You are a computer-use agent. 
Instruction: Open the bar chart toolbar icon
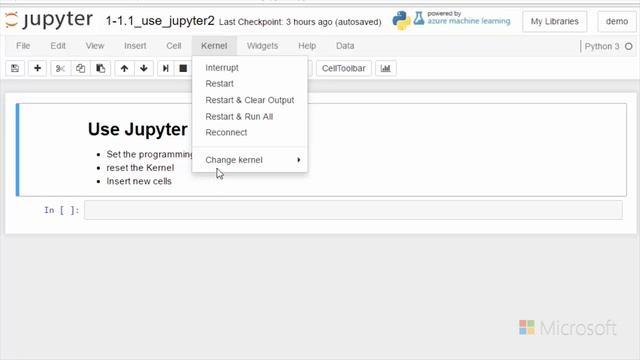coord(385,68)
